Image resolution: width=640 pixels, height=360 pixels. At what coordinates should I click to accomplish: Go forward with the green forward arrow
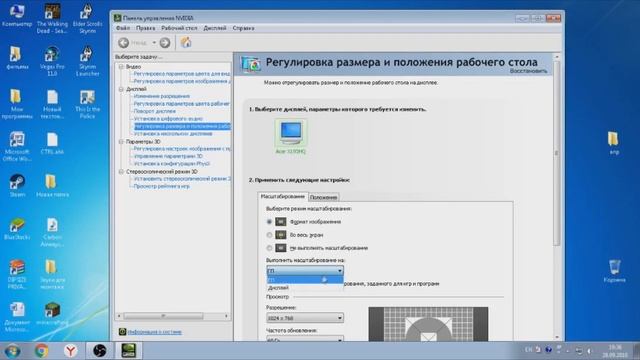[x=165, y=42]
